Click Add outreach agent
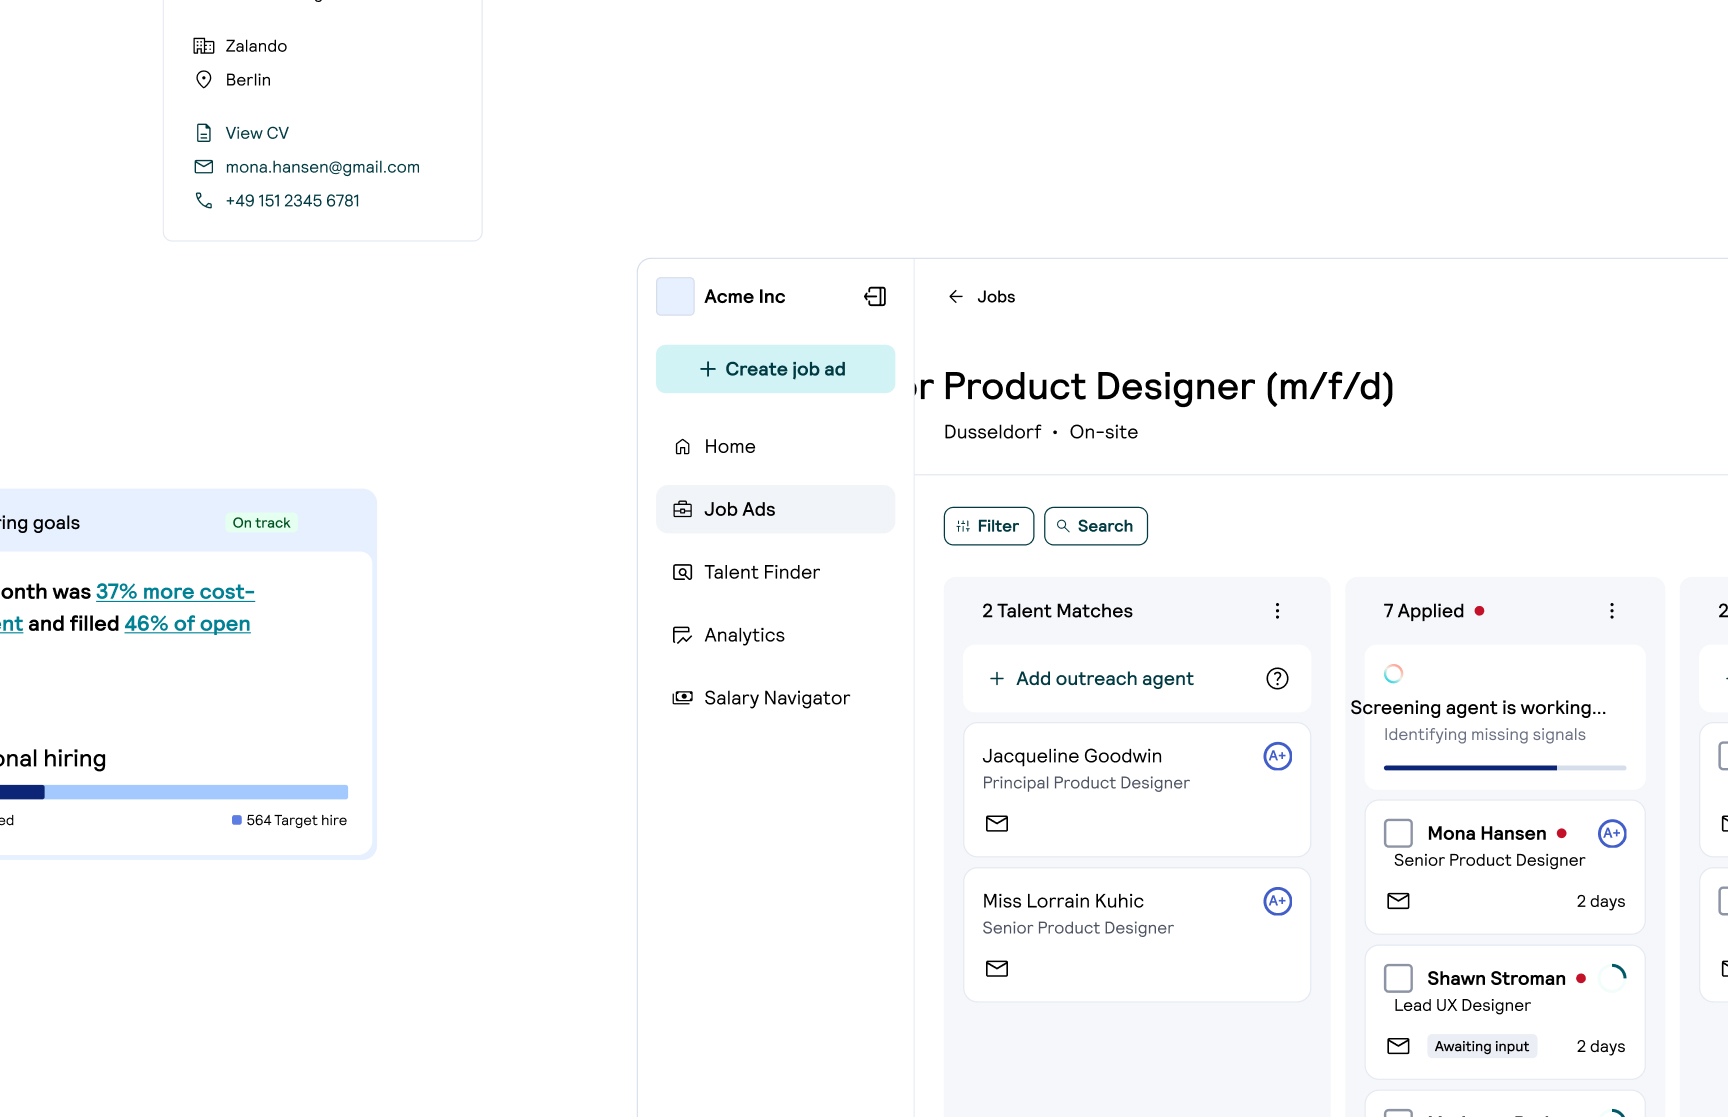The height and width of the screenshot is (1117, 1728). pos(1091,679)
